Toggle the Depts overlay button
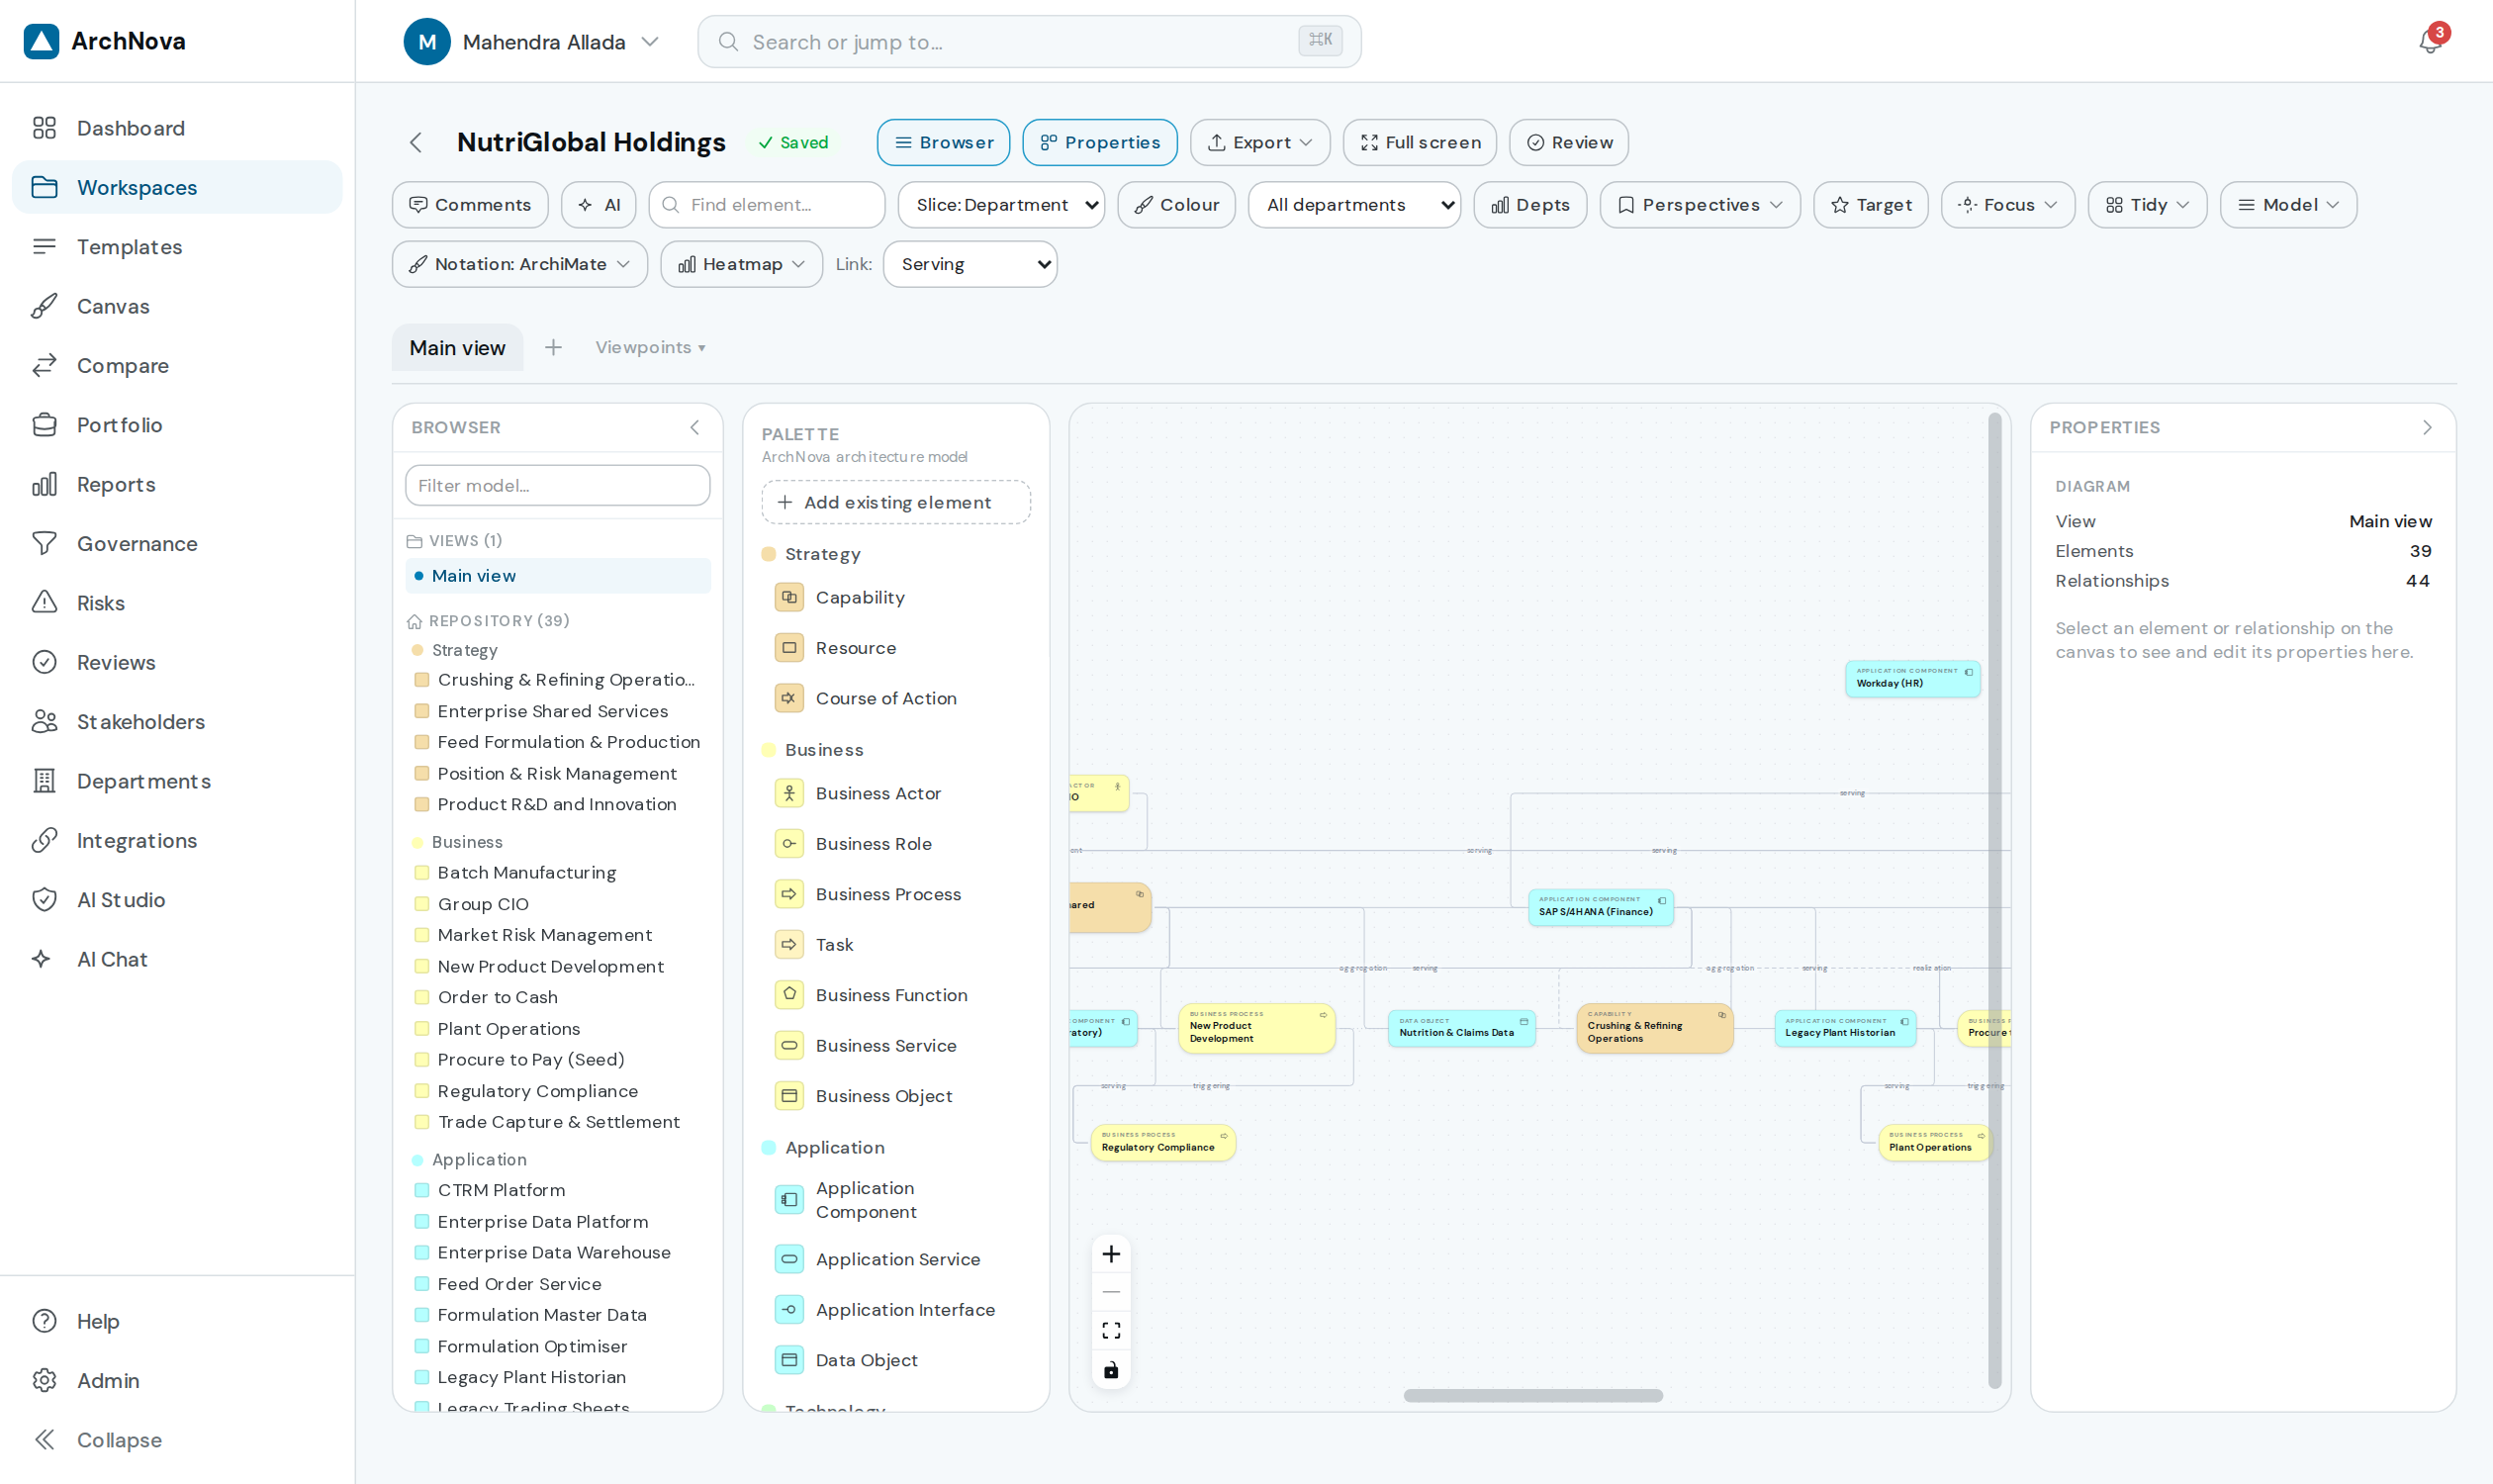This screenshot has height=1484, width=2493. point(1530,205)
